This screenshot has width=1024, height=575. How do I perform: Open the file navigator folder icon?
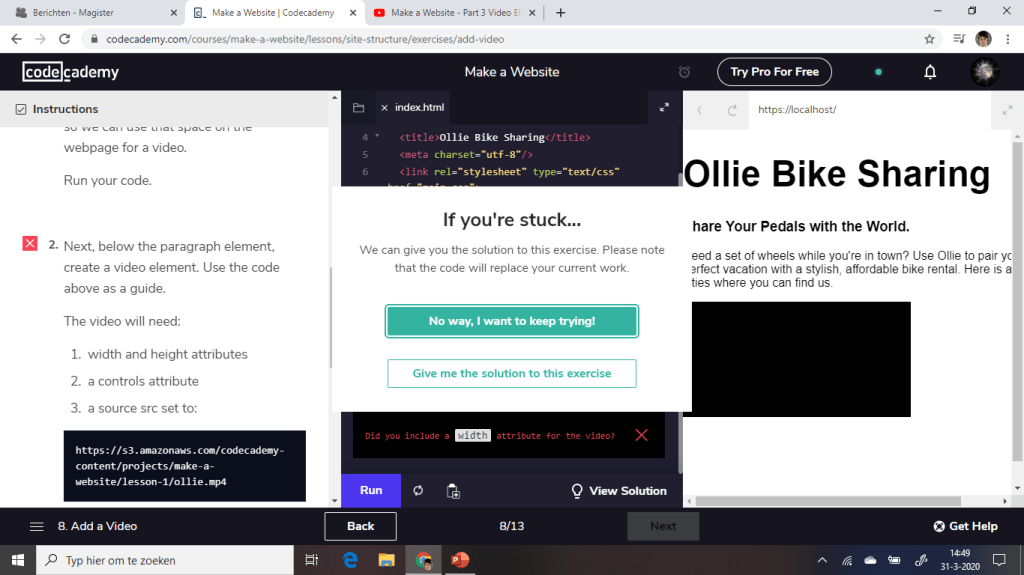(x=359, y=108)
